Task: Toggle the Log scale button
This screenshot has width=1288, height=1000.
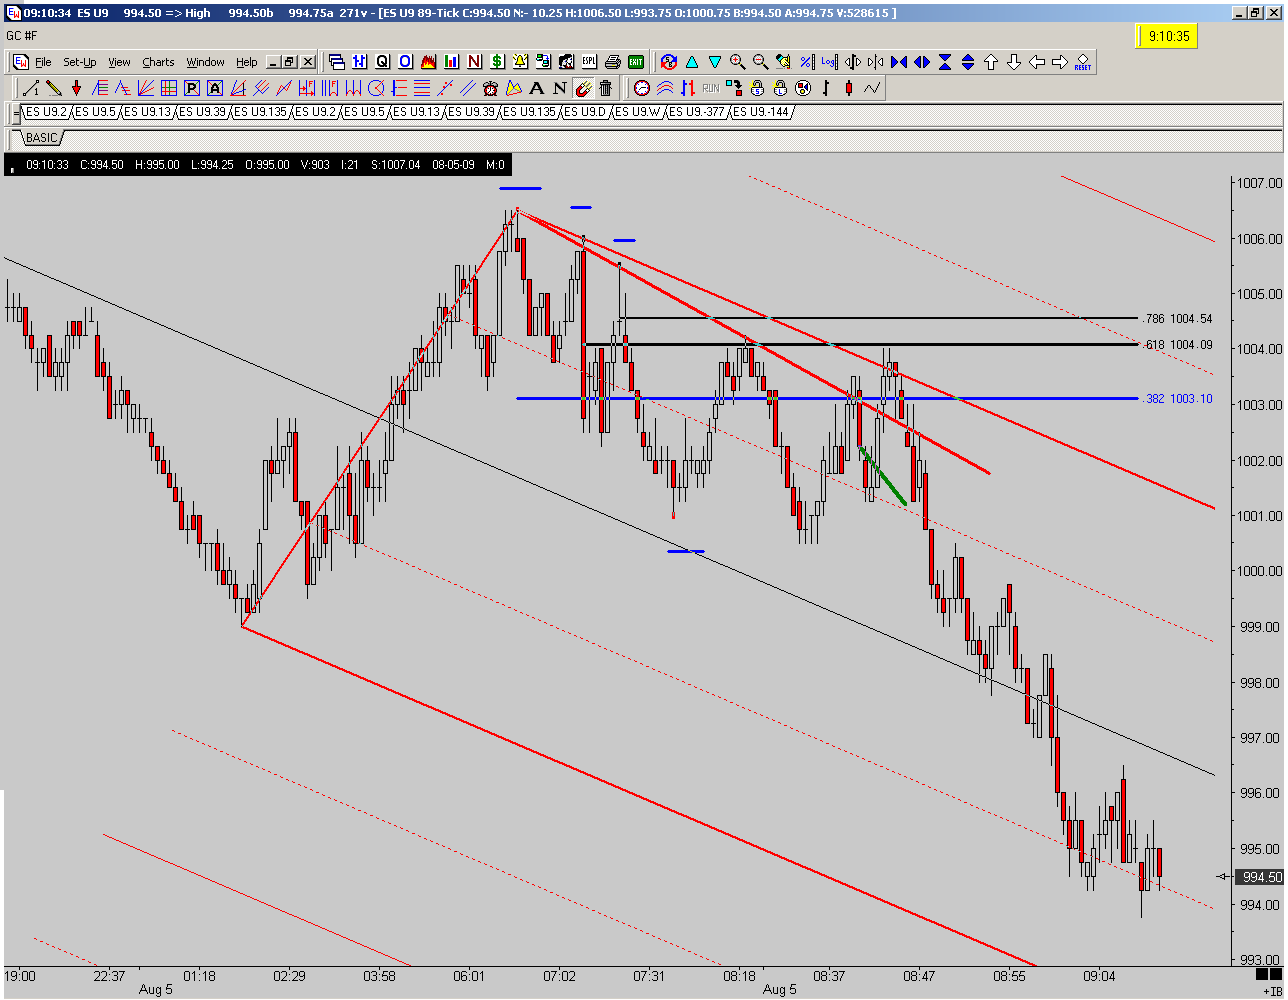Action: pyautogui.click(x=829, y=62)
